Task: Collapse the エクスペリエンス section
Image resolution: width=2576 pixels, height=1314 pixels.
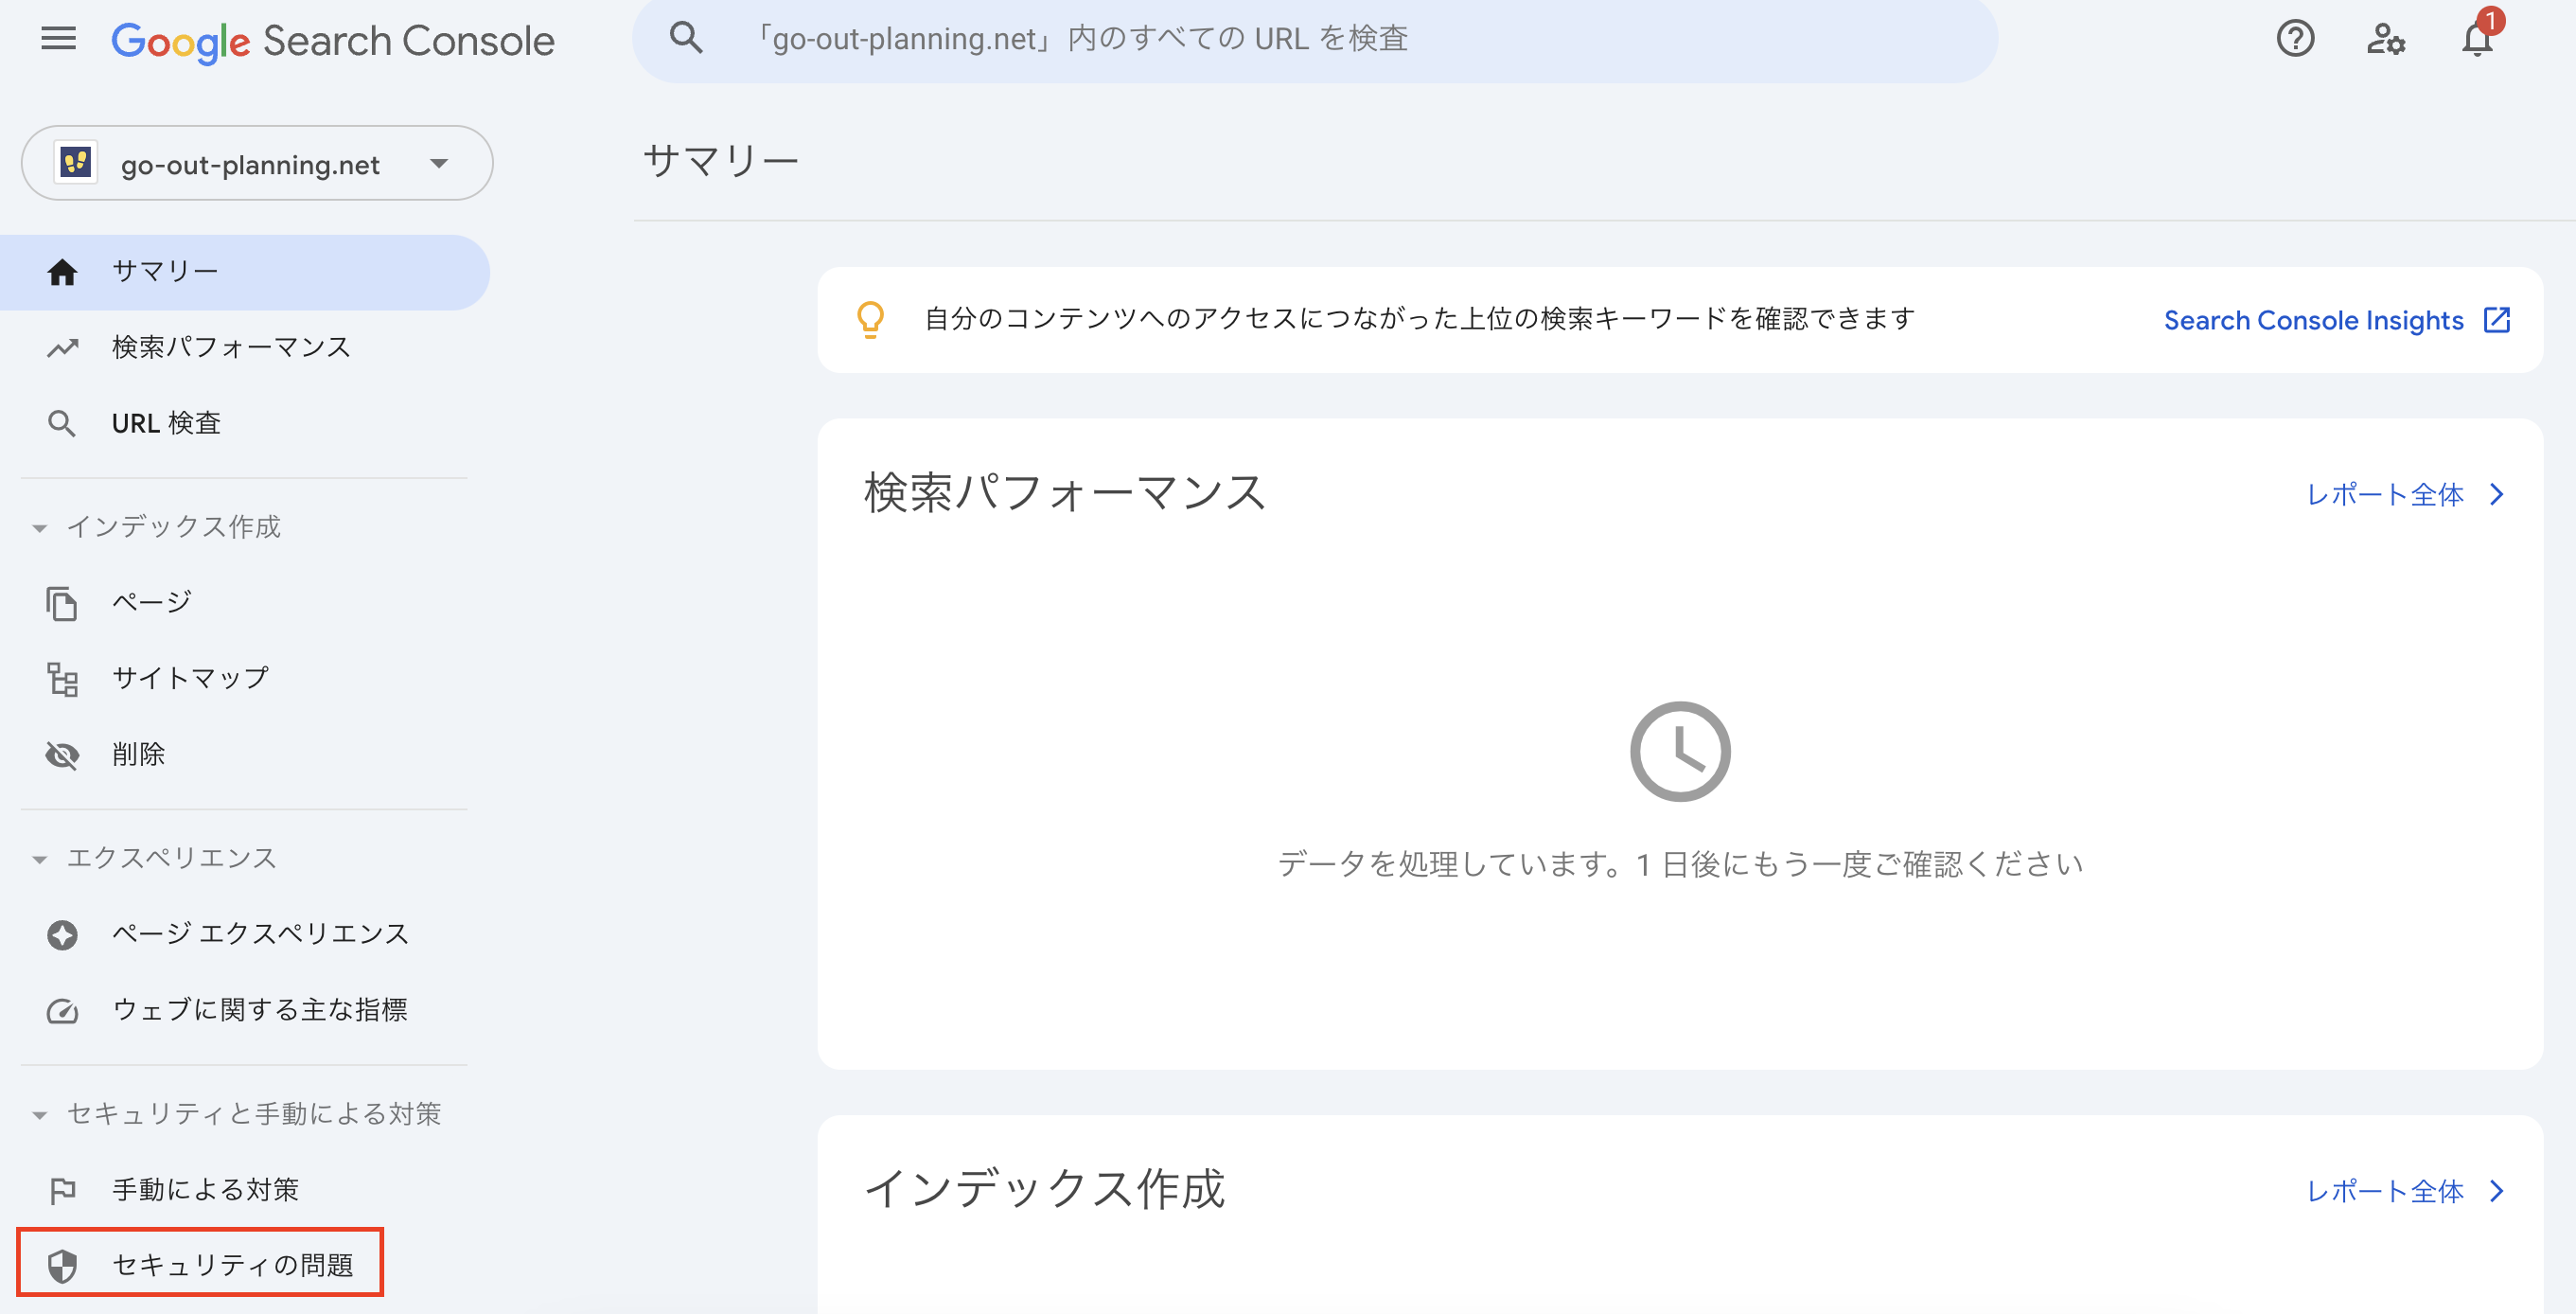Action: coord(39,858)
